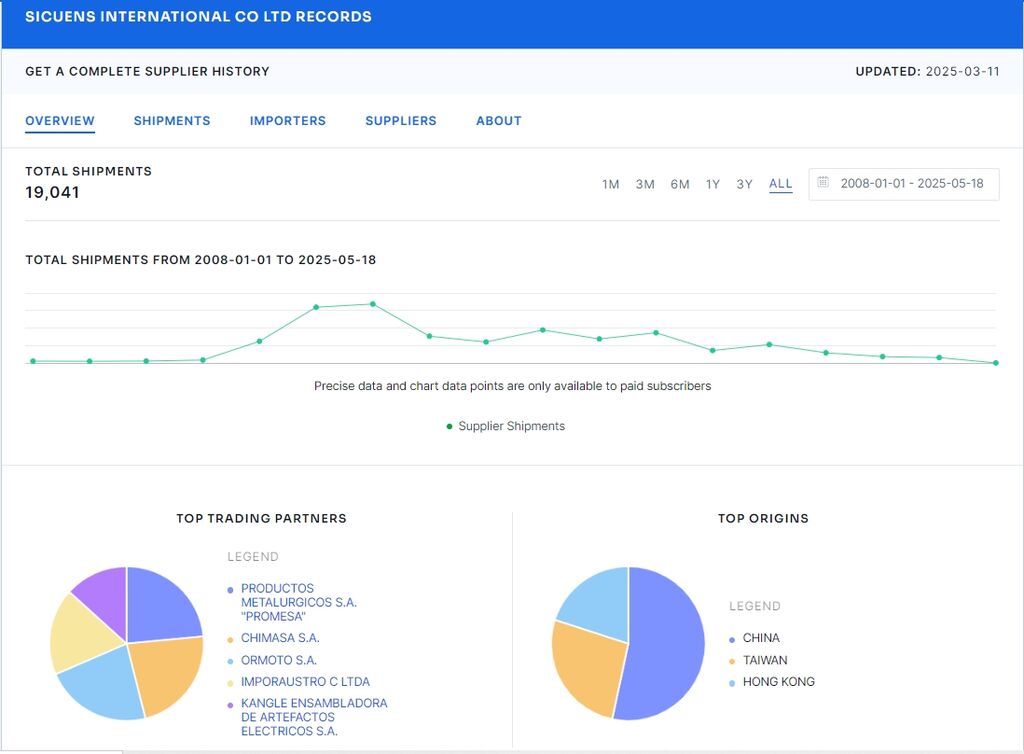Click the calendar icon in date range field

pos(823,183)
